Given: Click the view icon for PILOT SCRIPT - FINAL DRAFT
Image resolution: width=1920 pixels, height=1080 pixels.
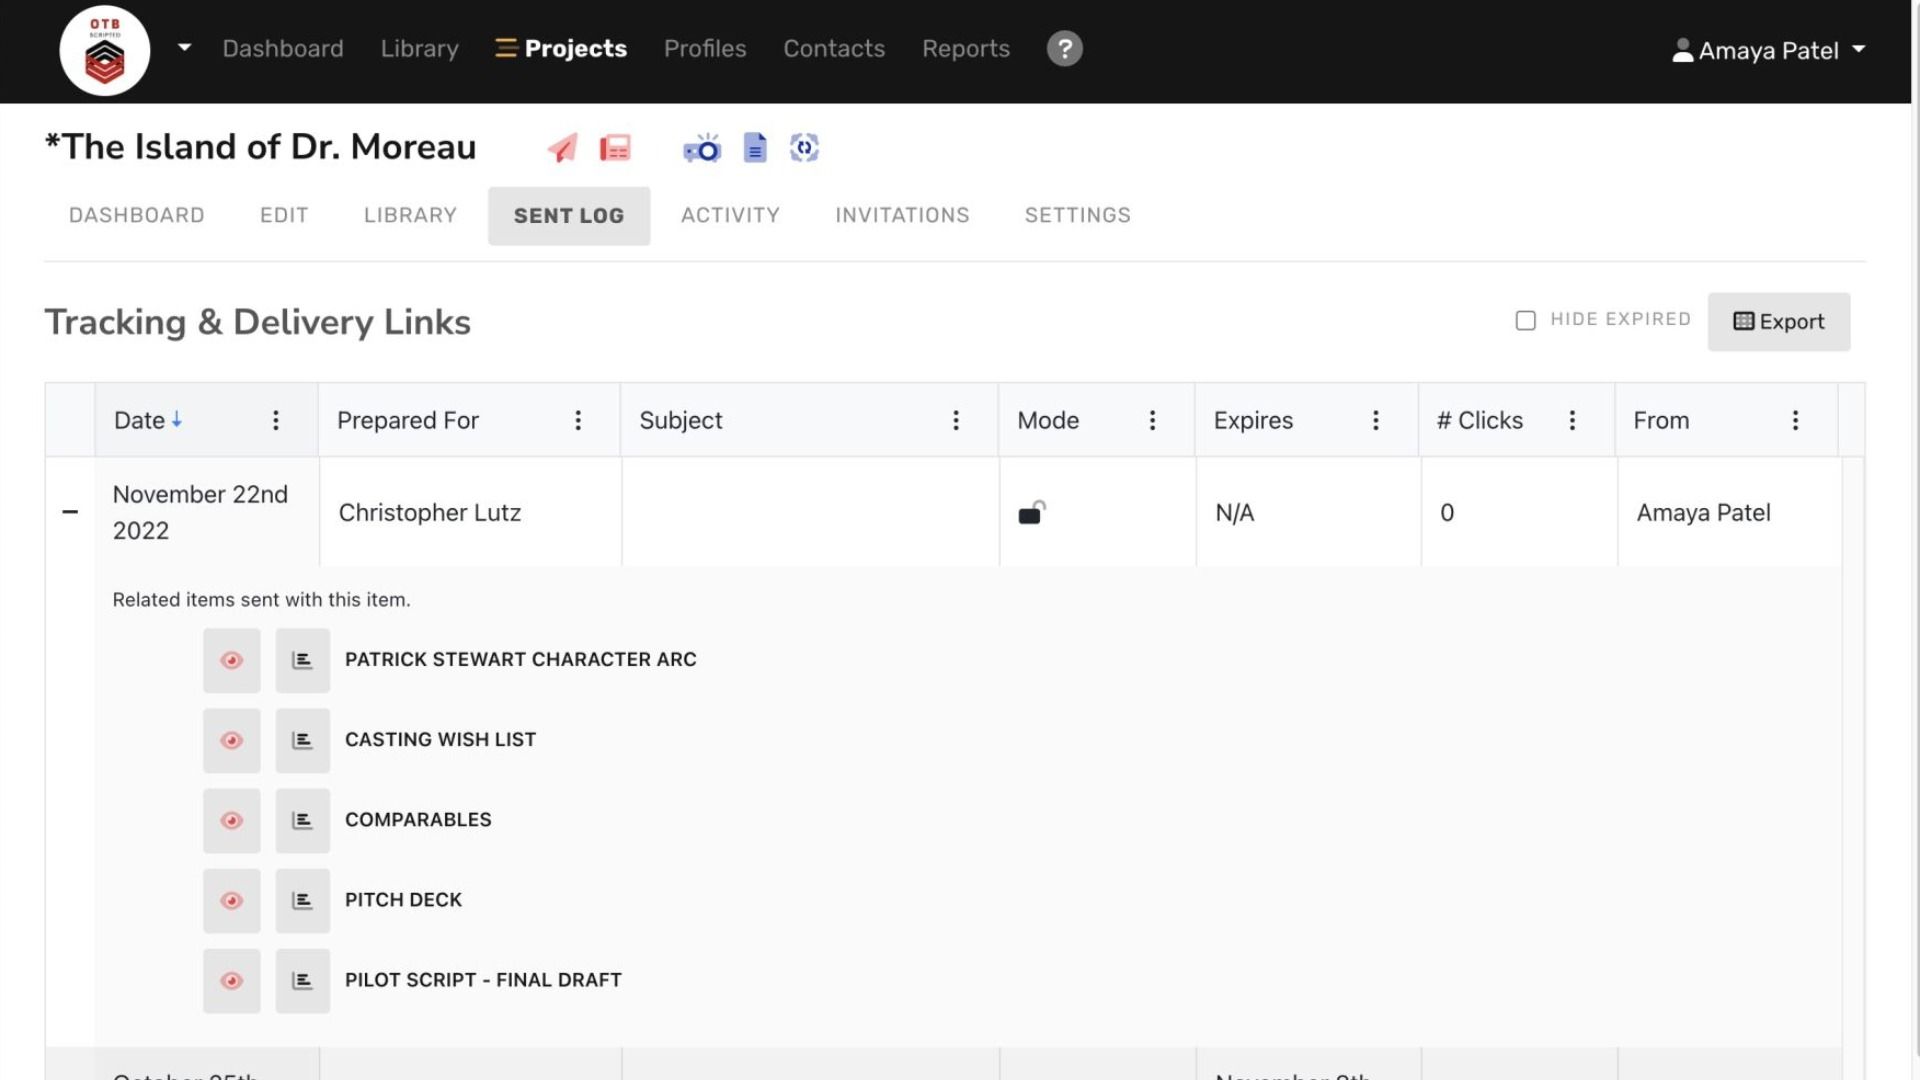Looking at the screenshot, I should tap(231, 980).
